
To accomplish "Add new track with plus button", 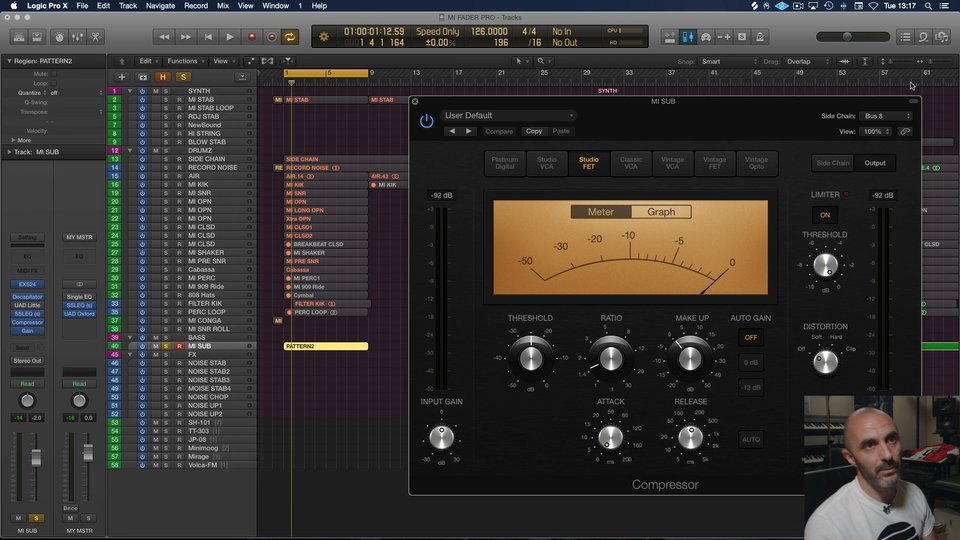I will pyautogui.click(x=121, y=77).
